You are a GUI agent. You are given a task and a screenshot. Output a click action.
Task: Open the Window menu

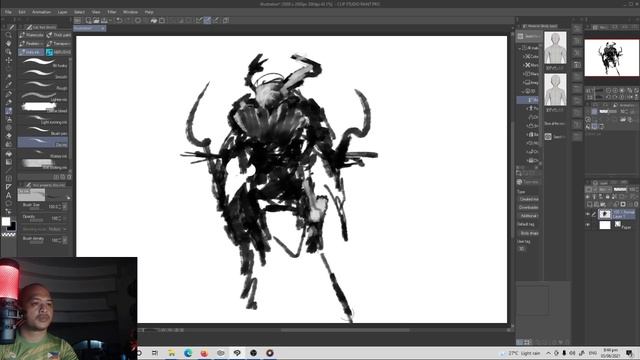(130, 12)
